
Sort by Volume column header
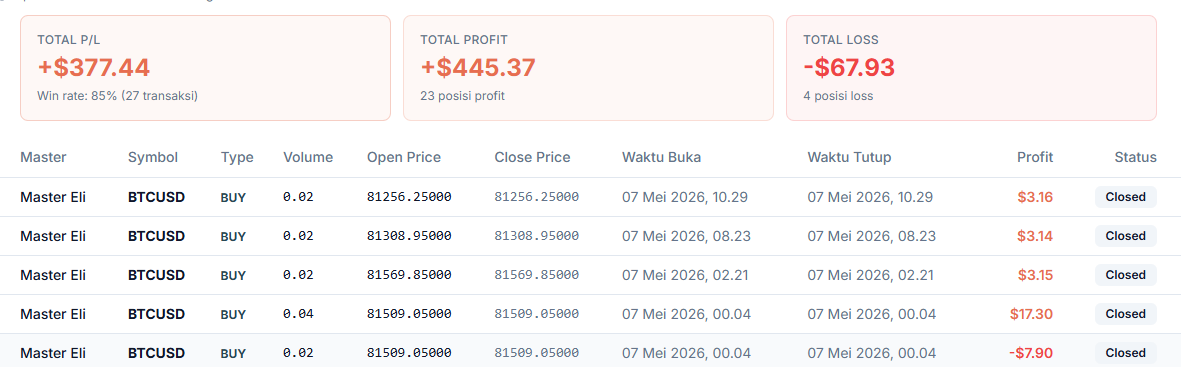(308, 157)
